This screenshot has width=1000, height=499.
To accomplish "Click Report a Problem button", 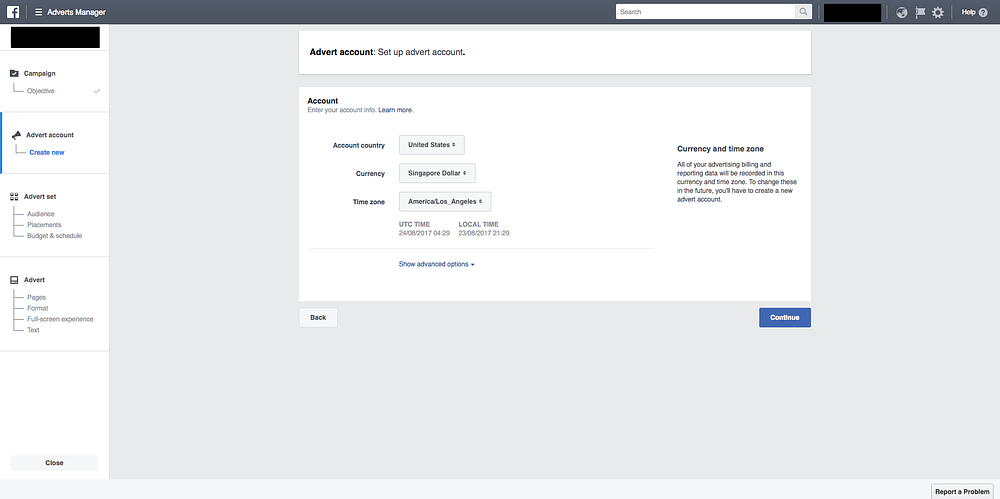I will click(962, 491).
